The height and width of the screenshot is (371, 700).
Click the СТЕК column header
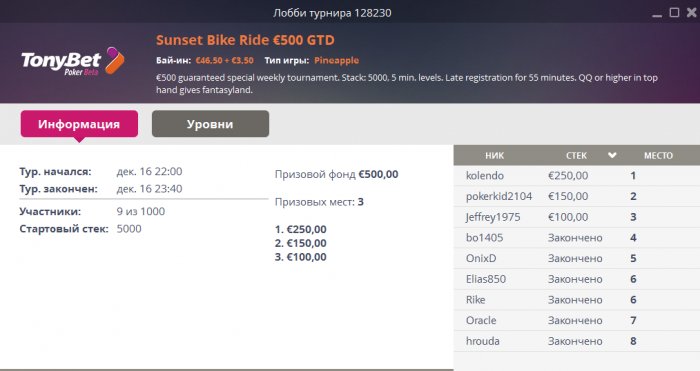point(576,155)
